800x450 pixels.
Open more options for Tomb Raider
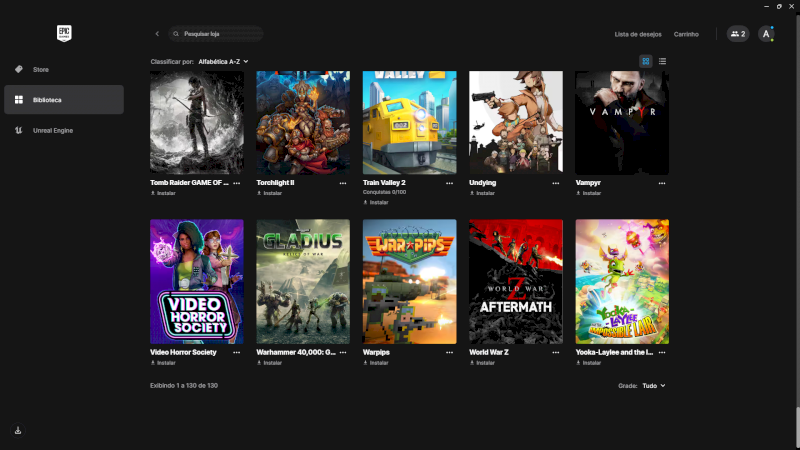[x=237, y=183]
